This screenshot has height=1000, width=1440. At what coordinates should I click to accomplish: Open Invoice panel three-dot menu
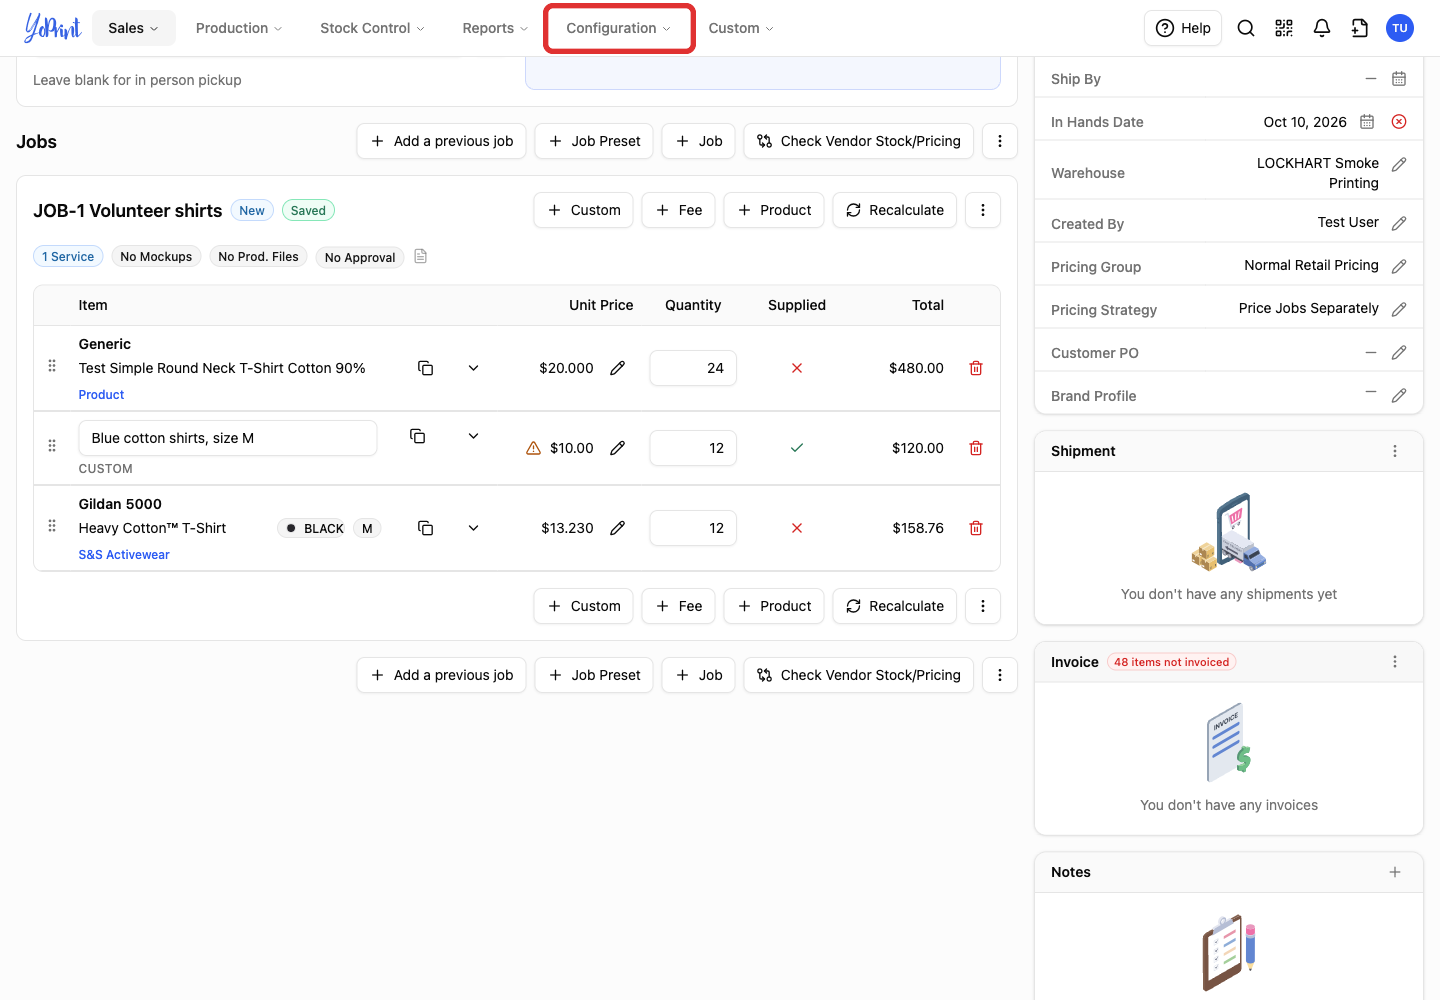pyautogui.click(x=1395, y=662)
